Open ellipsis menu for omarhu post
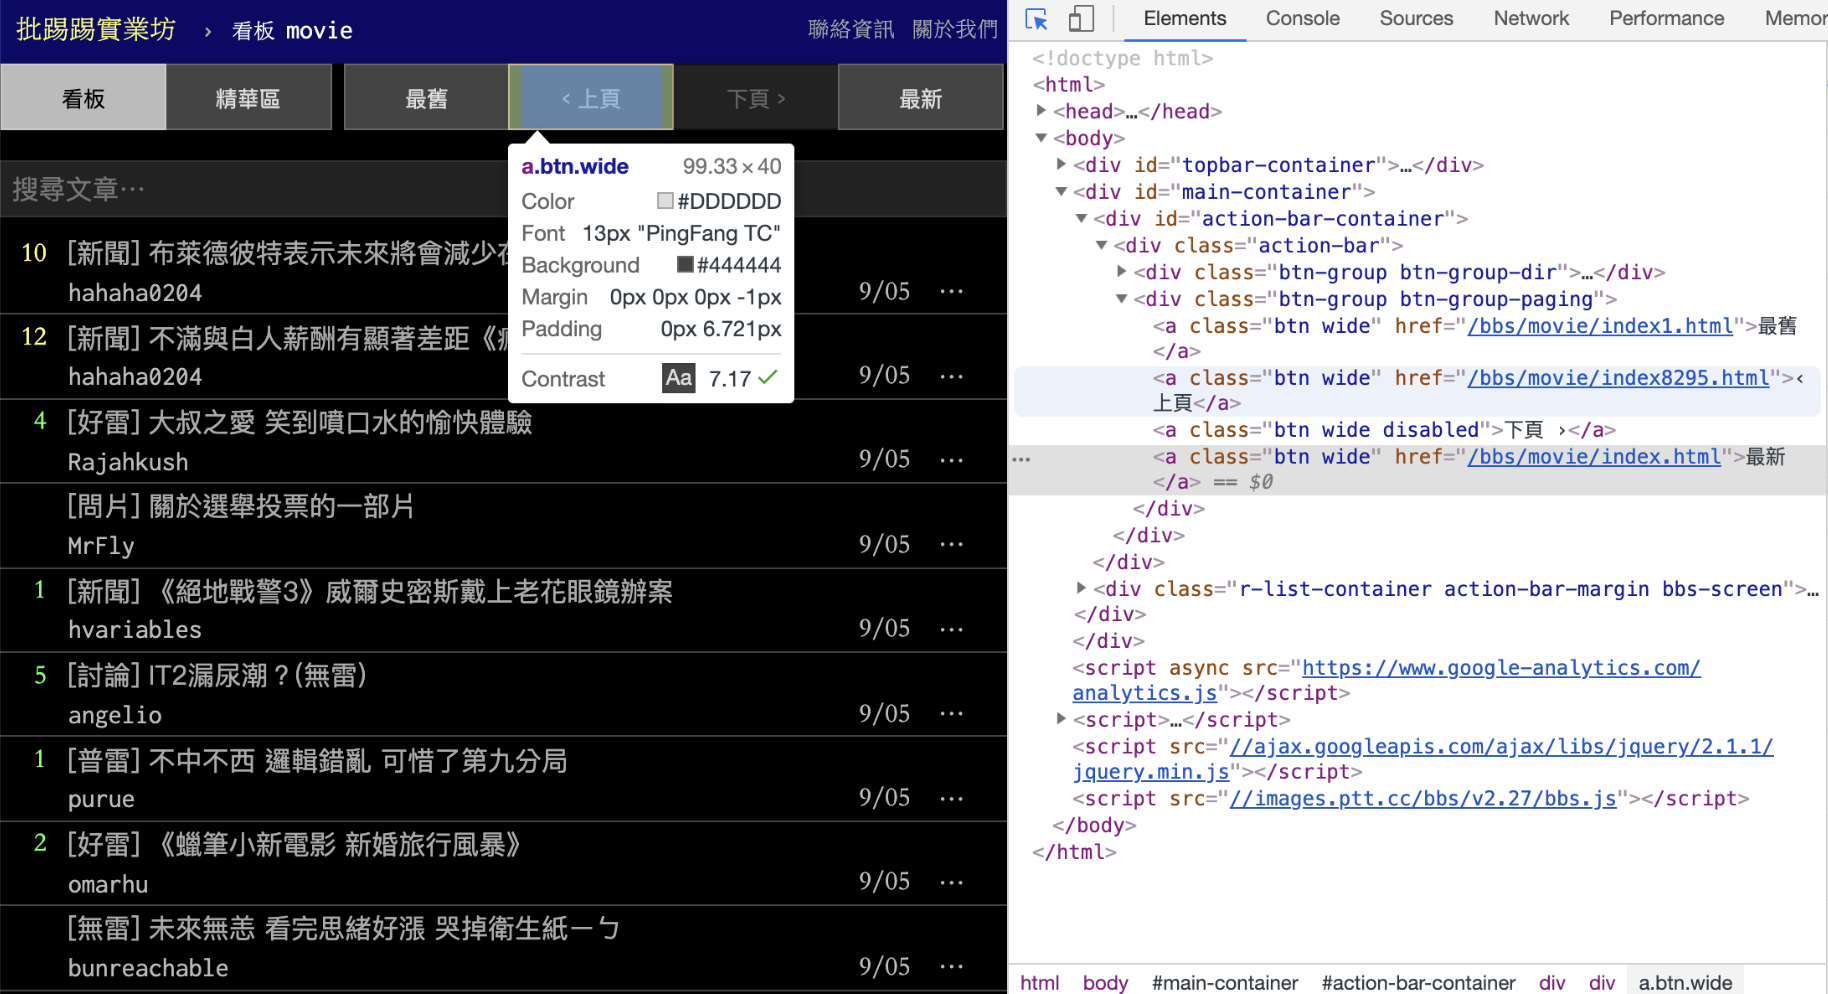1828x994 pixels. click(x=951, y=882)
